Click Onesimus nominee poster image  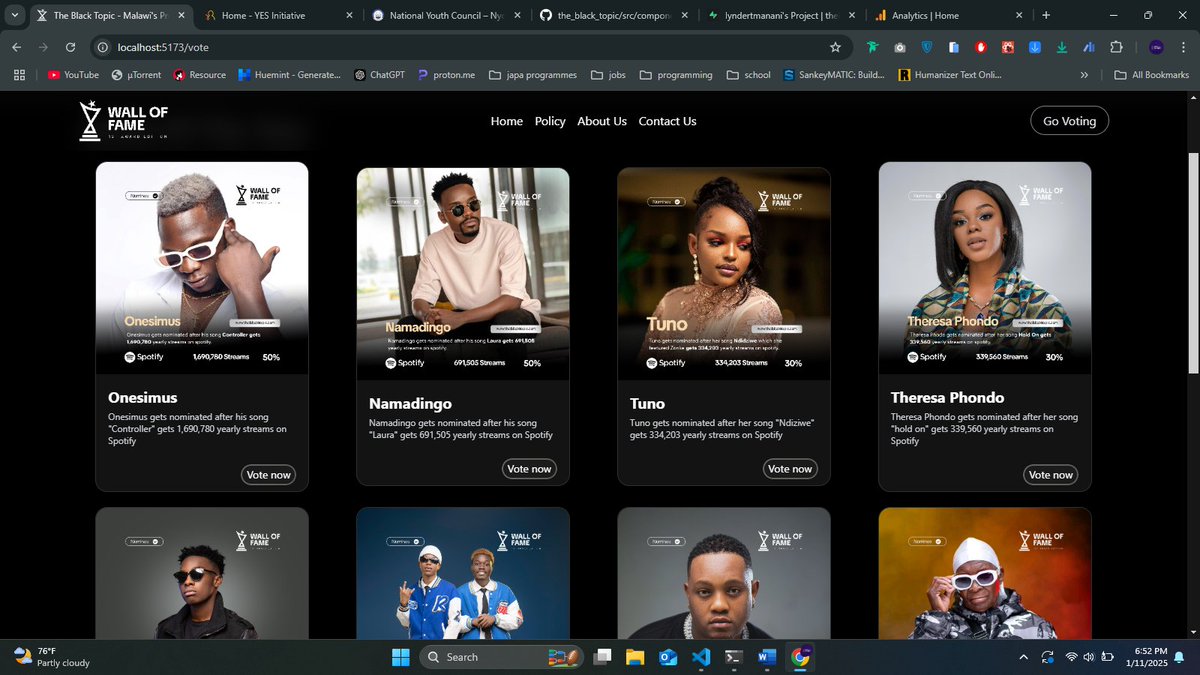[202, 268]
